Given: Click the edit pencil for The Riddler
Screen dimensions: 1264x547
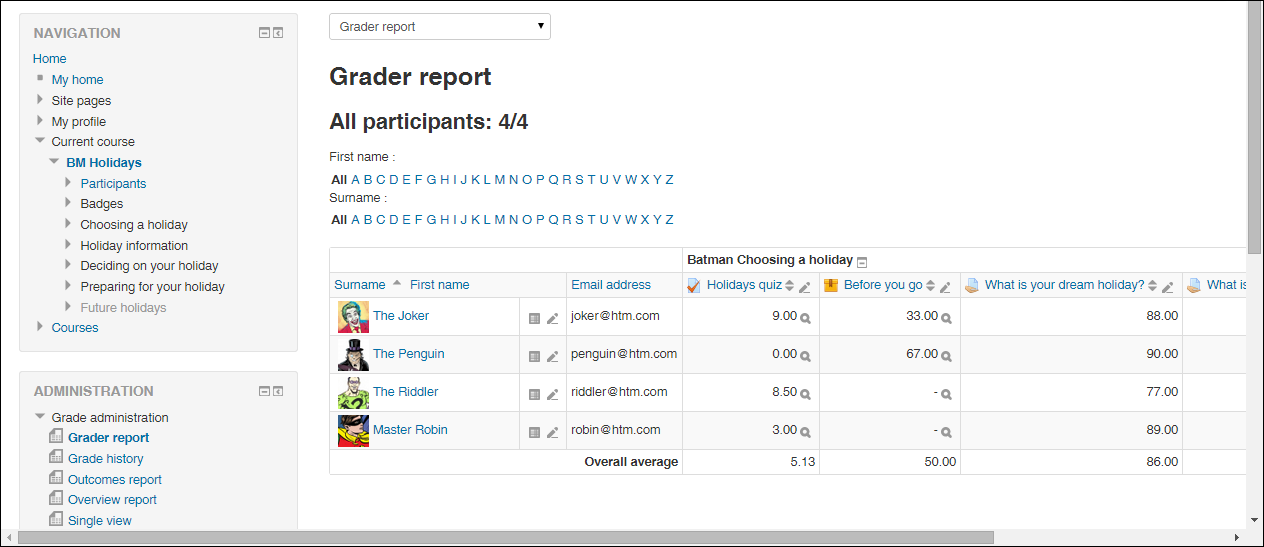Looking at the screenshot, I should click(x=552, y=395).
